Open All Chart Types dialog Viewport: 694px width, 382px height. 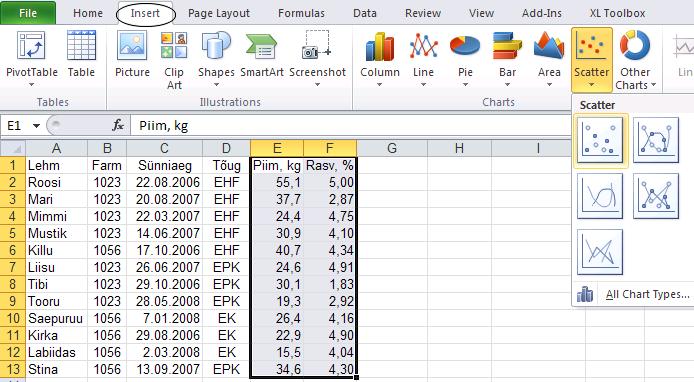[647, 294]
